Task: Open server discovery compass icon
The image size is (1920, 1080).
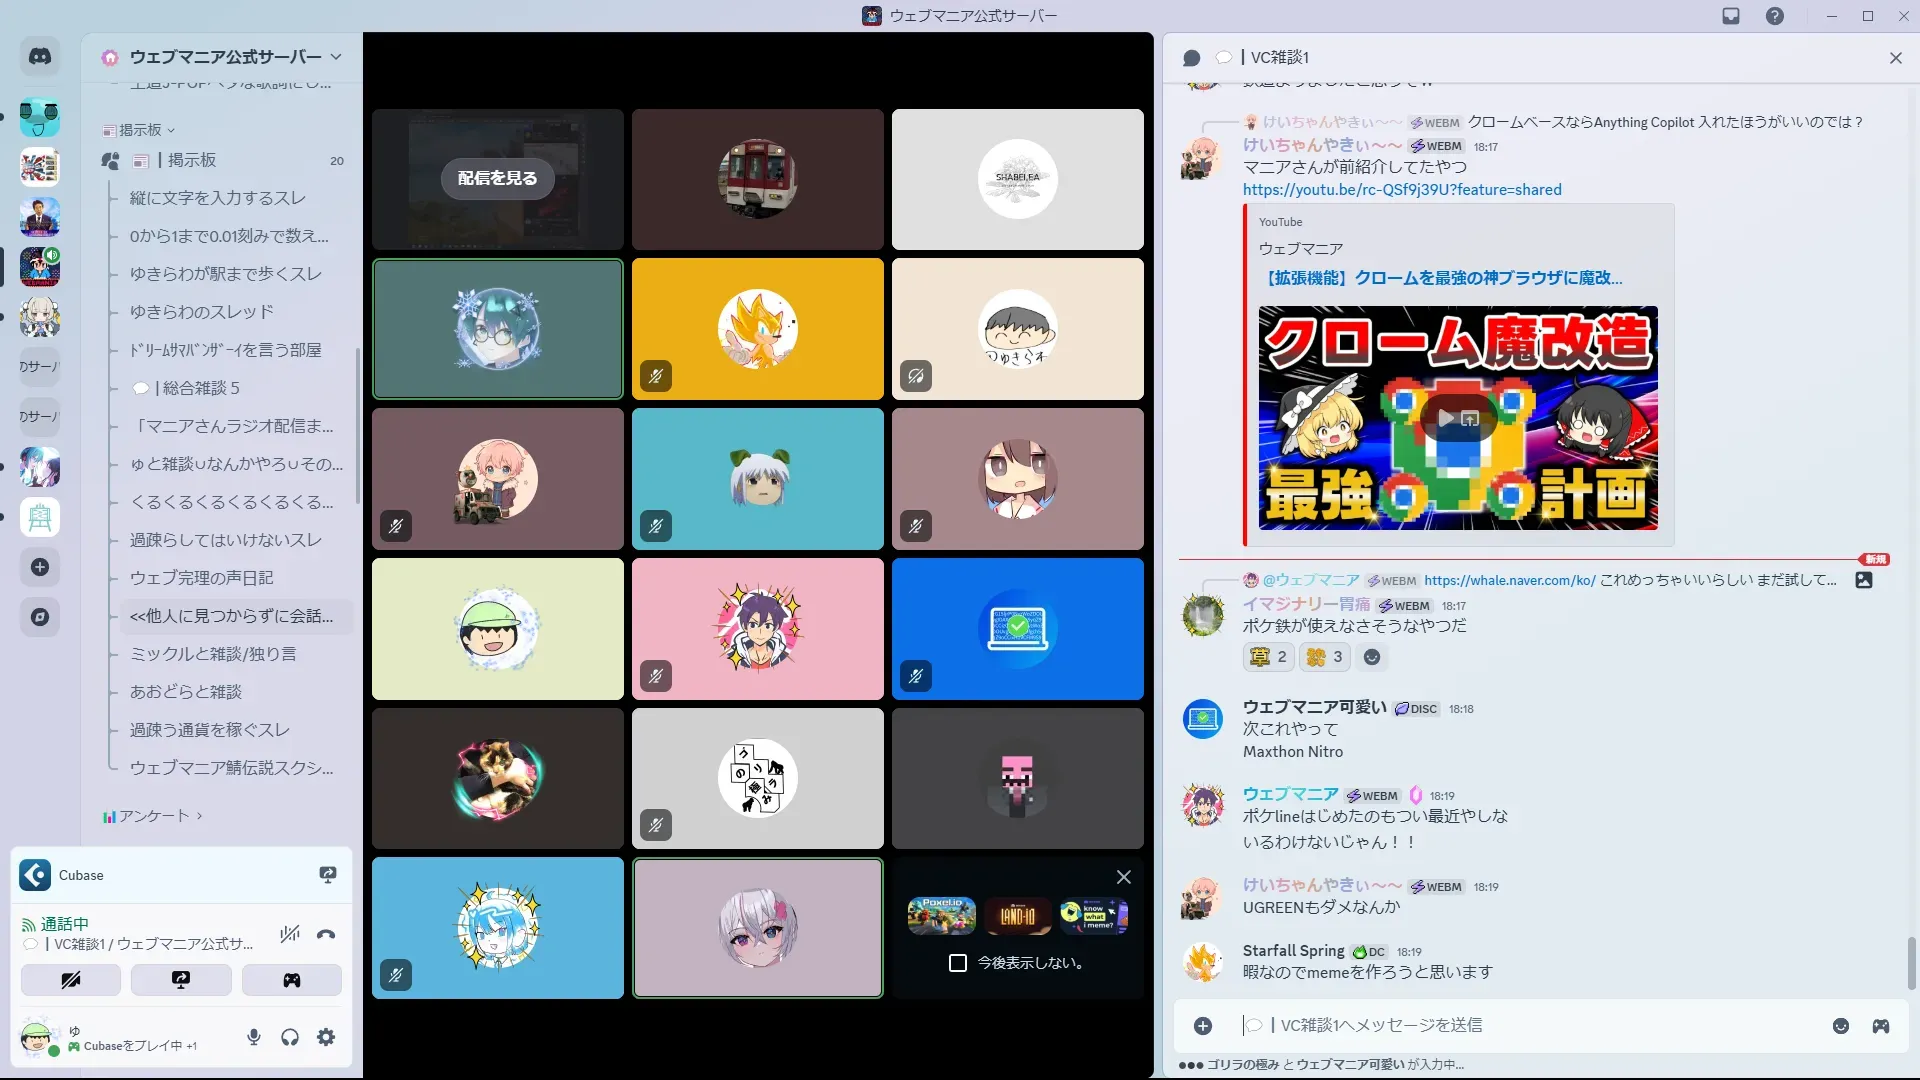Action: click(40, 617)
